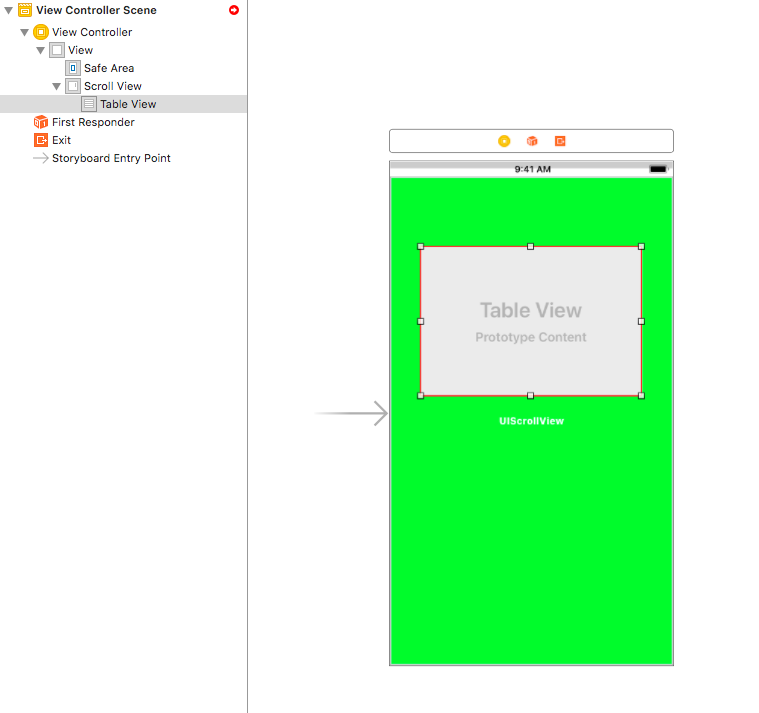Screen dimensions: 759x713
Task: Select the Scroll View row in outline
Action: 112,86
